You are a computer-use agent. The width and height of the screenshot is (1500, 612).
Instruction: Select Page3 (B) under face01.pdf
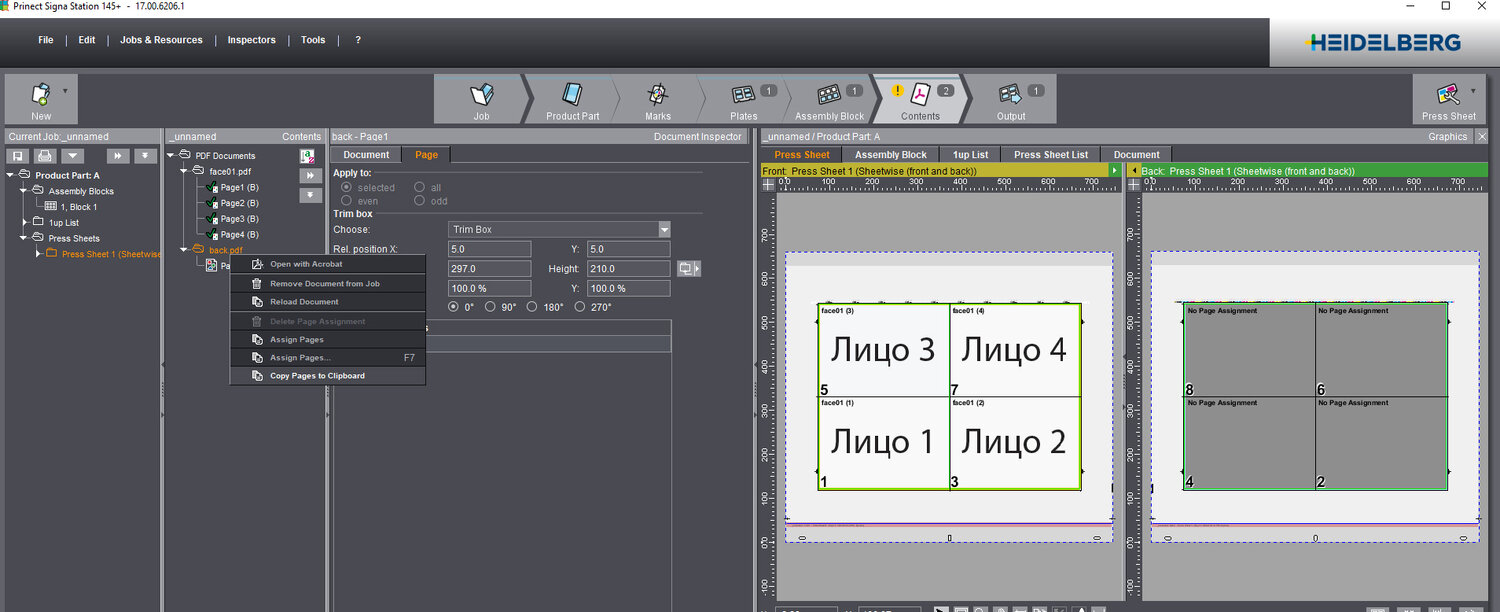point(239,219)
